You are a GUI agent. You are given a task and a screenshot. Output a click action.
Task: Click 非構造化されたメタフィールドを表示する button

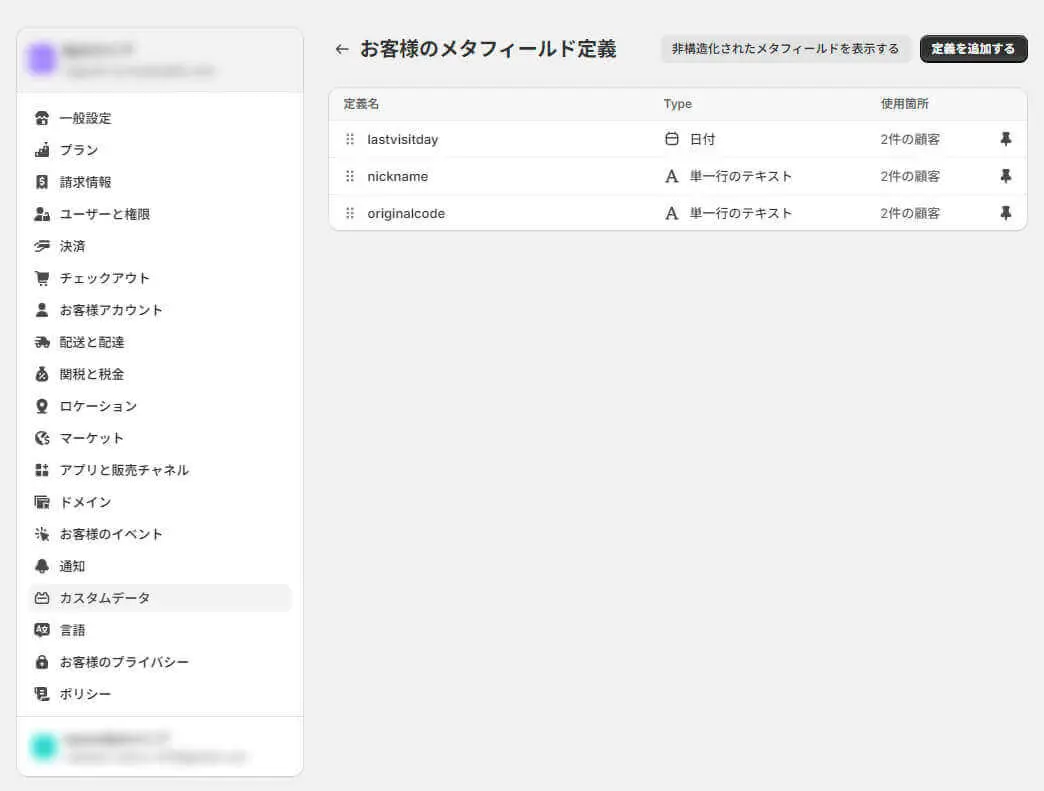[785, 49]
